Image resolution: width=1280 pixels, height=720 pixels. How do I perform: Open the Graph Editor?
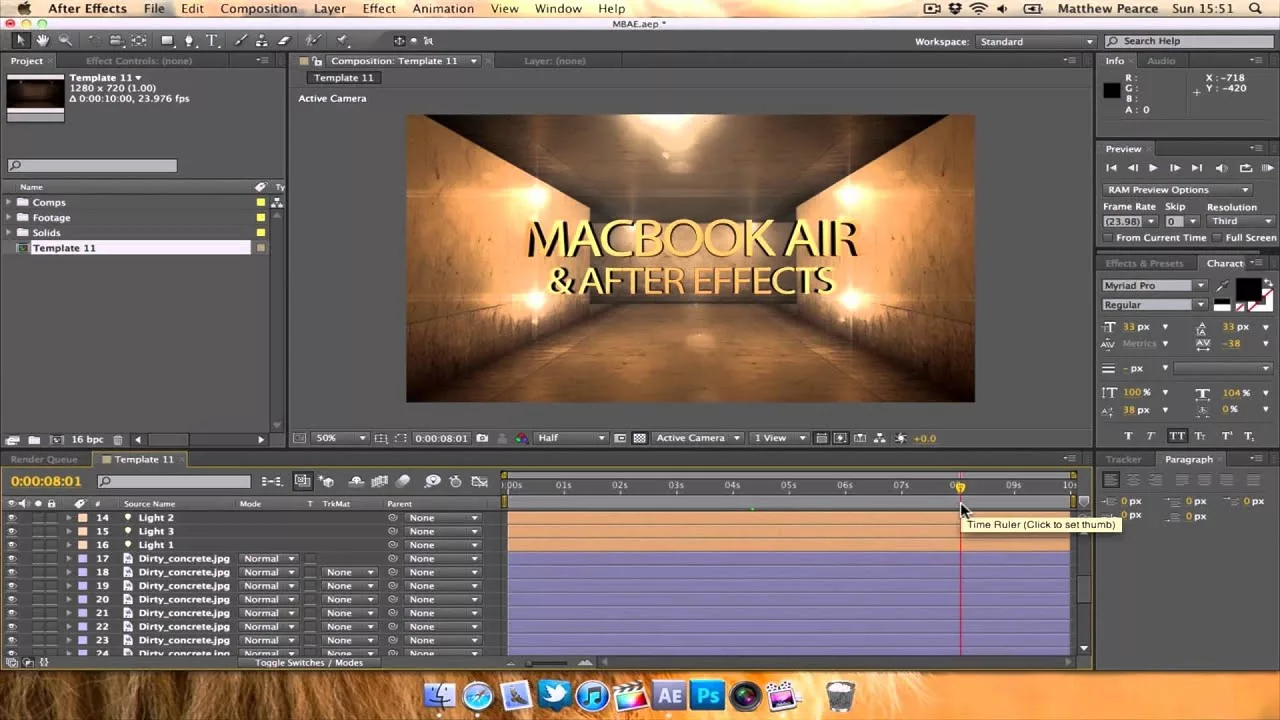(478, 481)
